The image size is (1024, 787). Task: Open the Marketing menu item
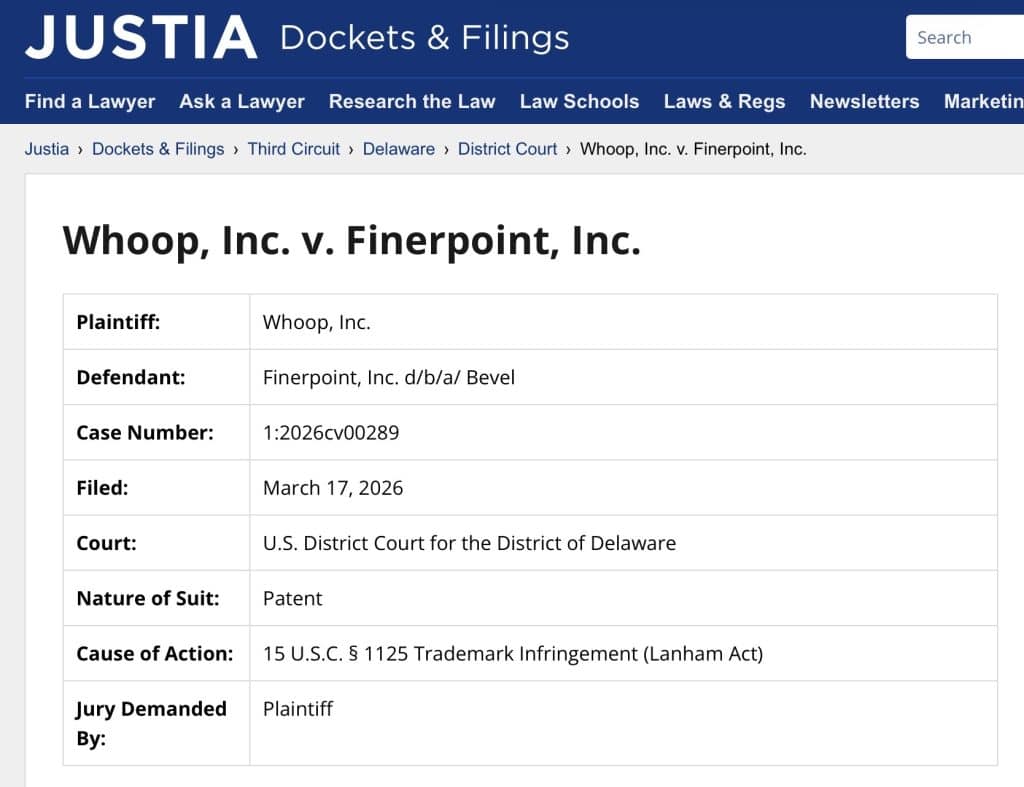click(x=984, y=101)
